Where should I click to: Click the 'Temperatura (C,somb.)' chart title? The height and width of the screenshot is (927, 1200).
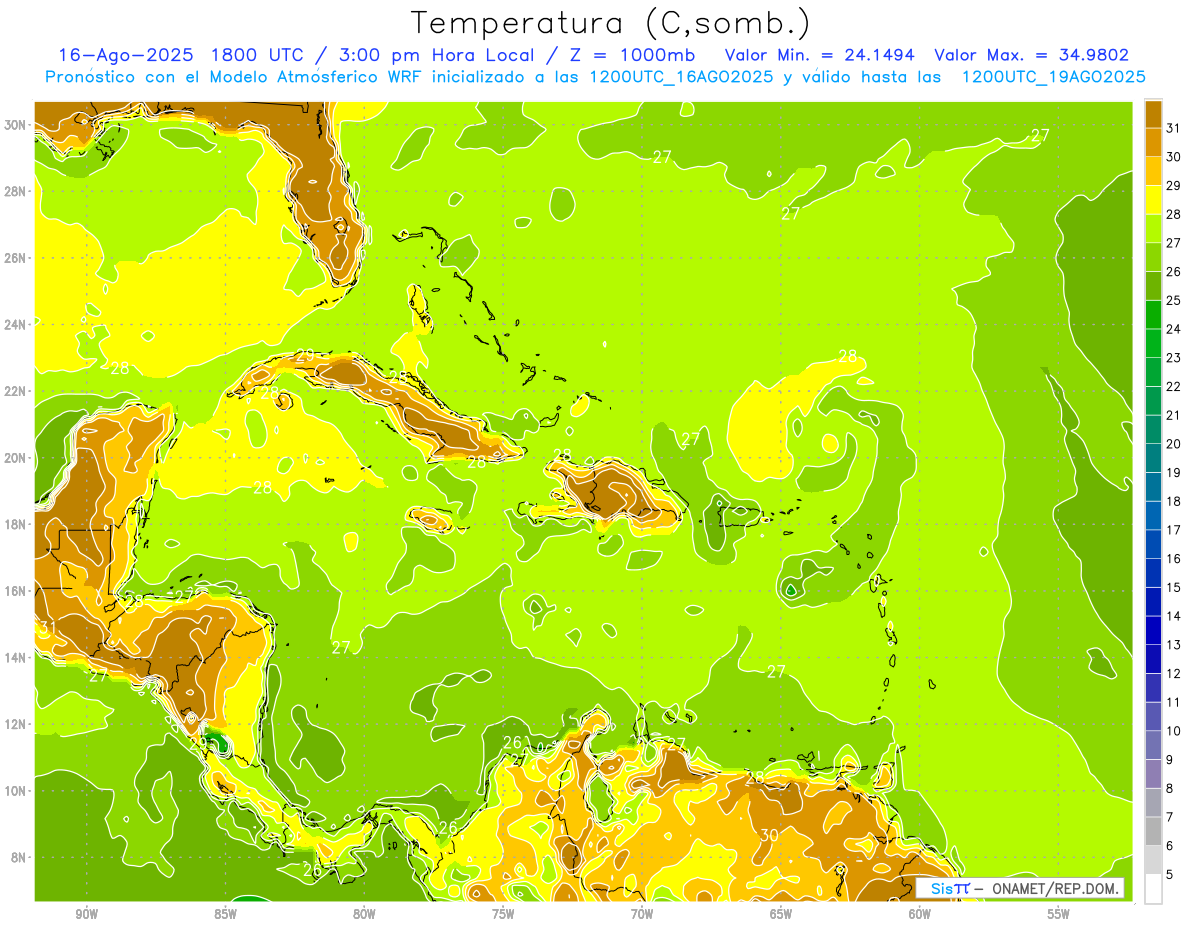click(x=611, y=23)
